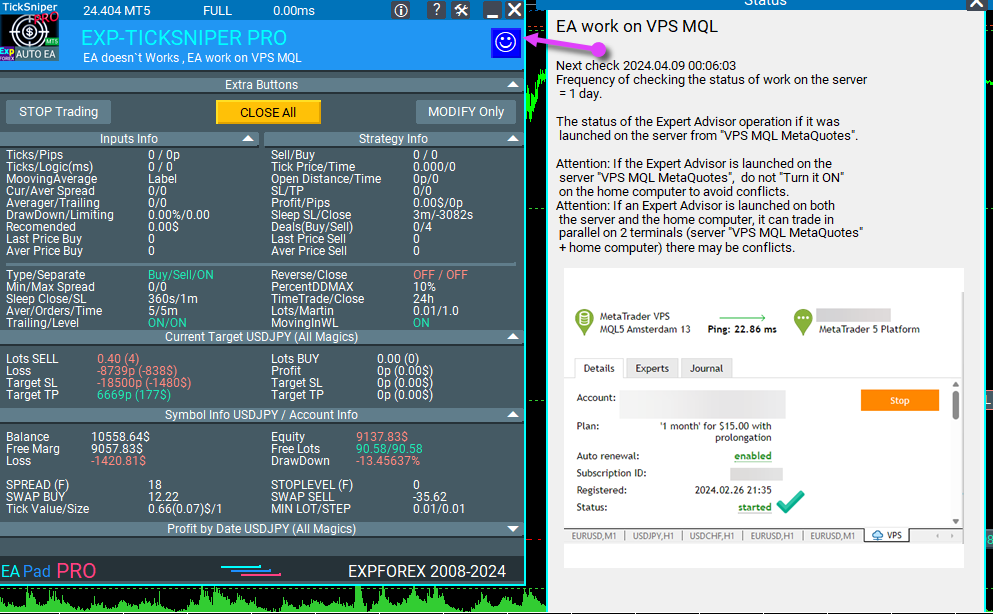Click the VPS details vertical scrollbar
Screen dimensions: 993x614
(x=956, y=452)
